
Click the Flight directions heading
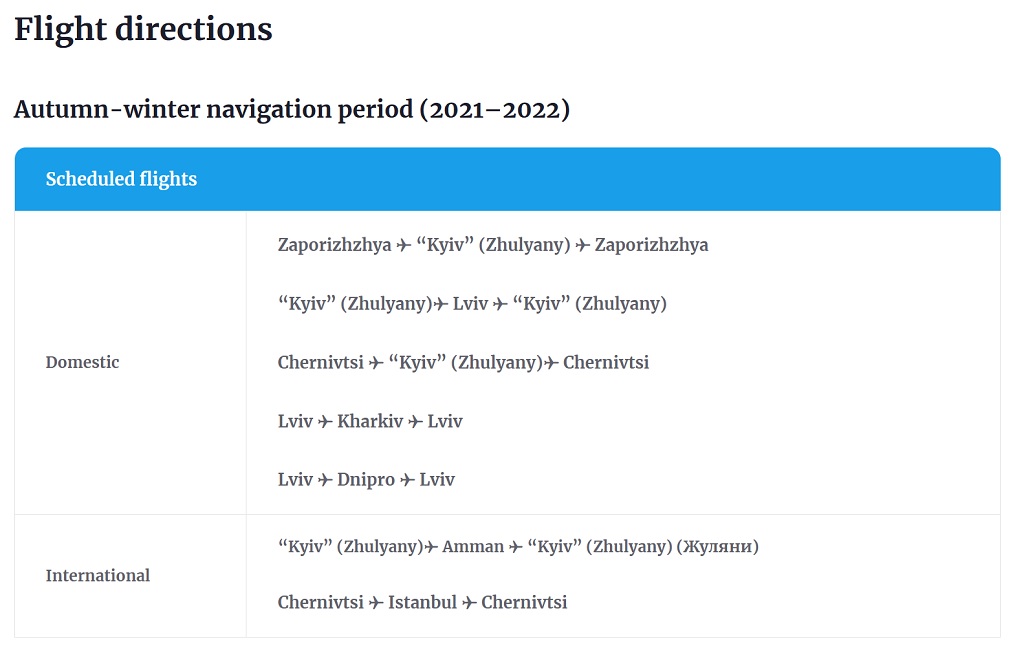[144, 29]
